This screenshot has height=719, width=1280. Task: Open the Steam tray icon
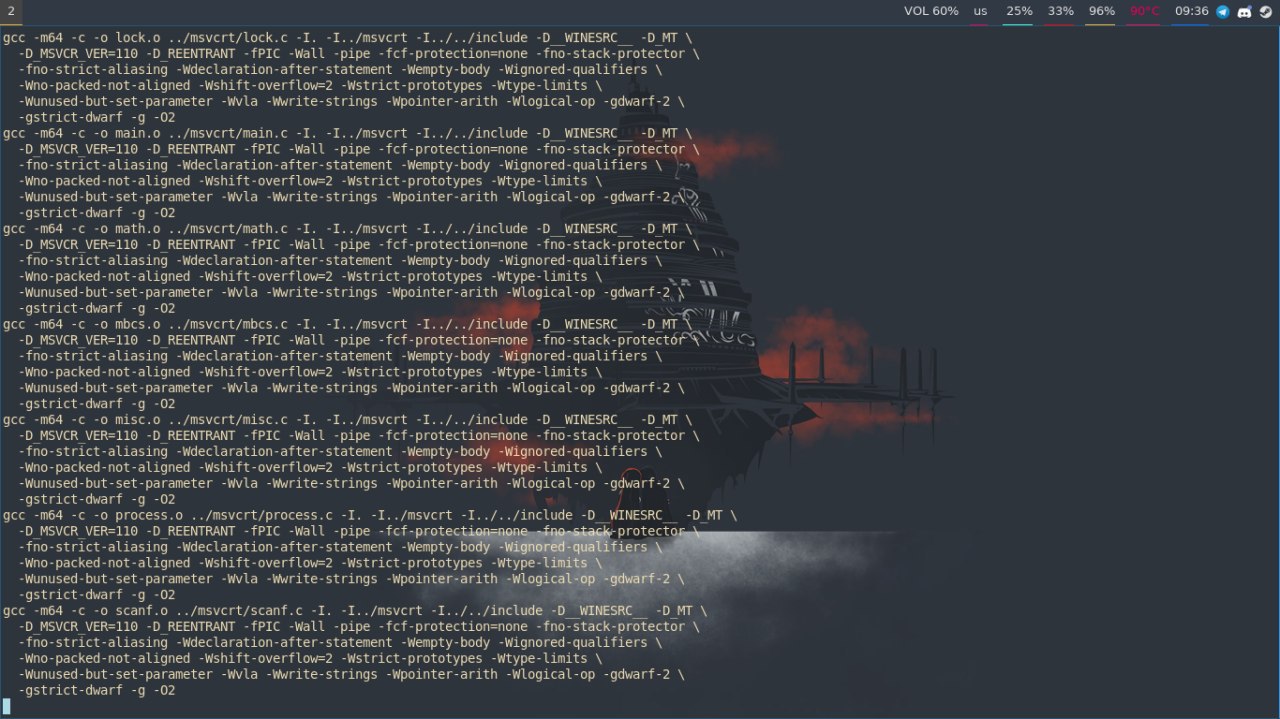click(x=1265, y=12)
